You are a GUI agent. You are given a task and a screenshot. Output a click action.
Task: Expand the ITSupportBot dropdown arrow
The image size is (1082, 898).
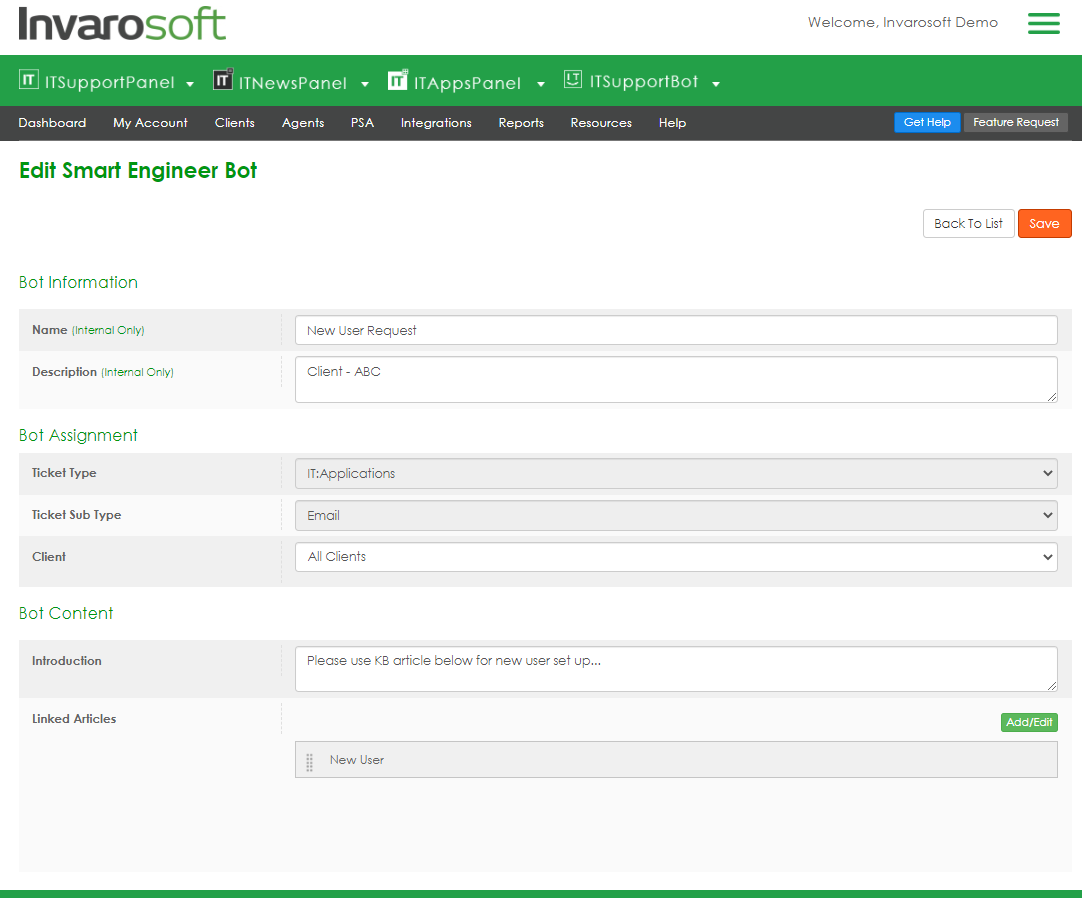click(x=716, y=84)
